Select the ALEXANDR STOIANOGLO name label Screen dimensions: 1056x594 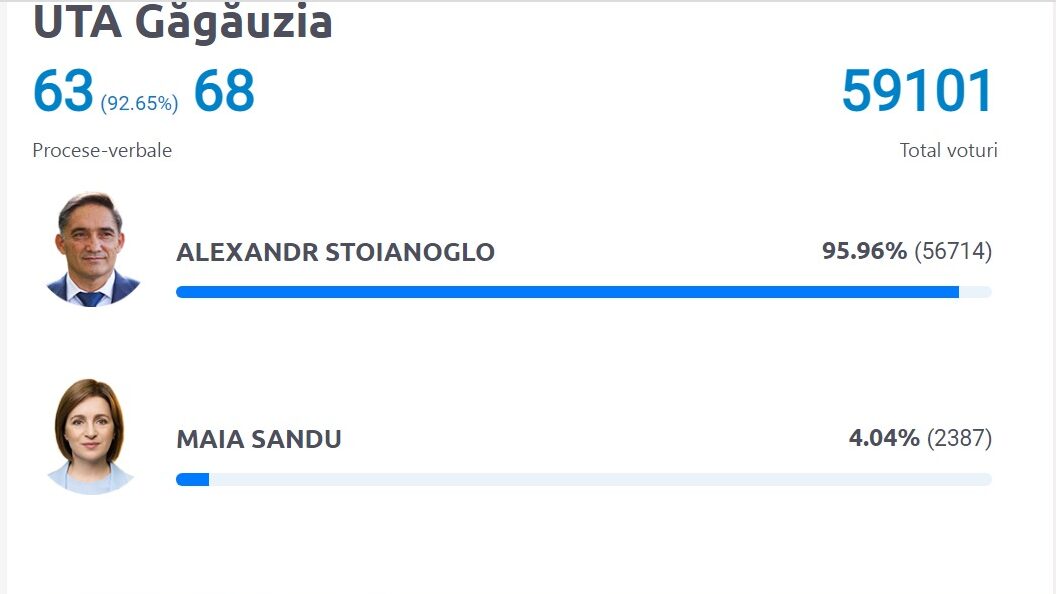(335, 252)
